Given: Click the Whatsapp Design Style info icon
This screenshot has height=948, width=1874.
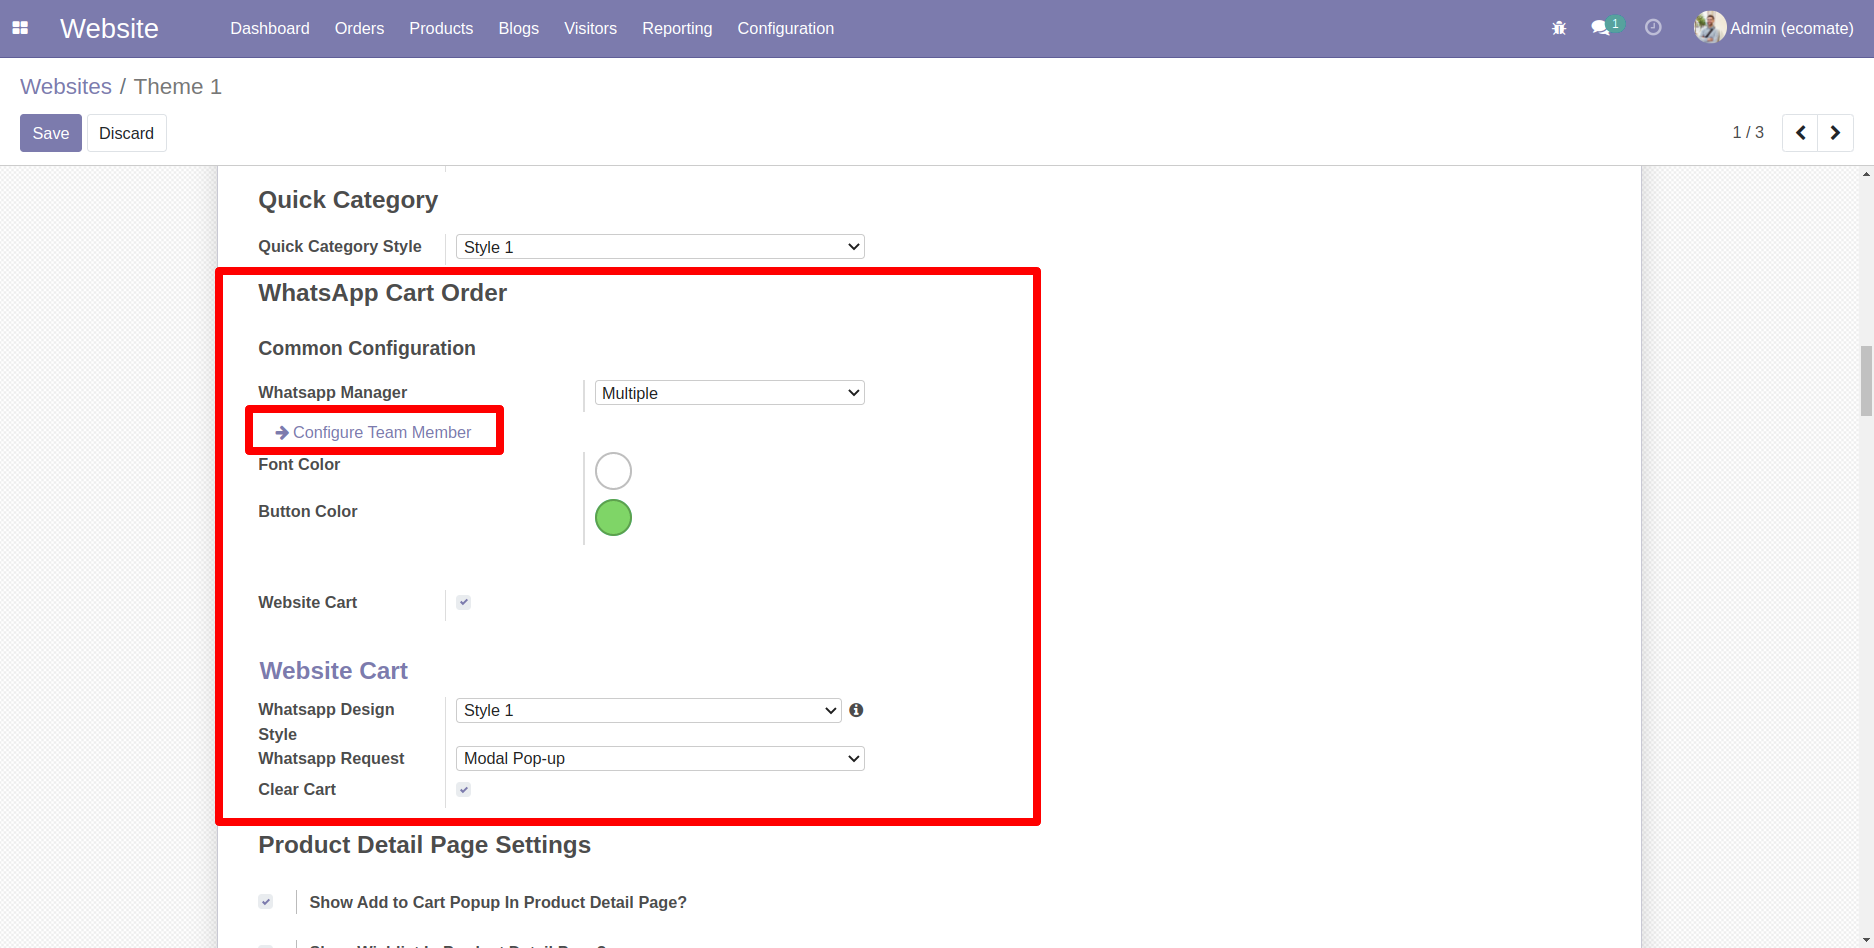Looking at the screenshot, I should click(856, 710).
